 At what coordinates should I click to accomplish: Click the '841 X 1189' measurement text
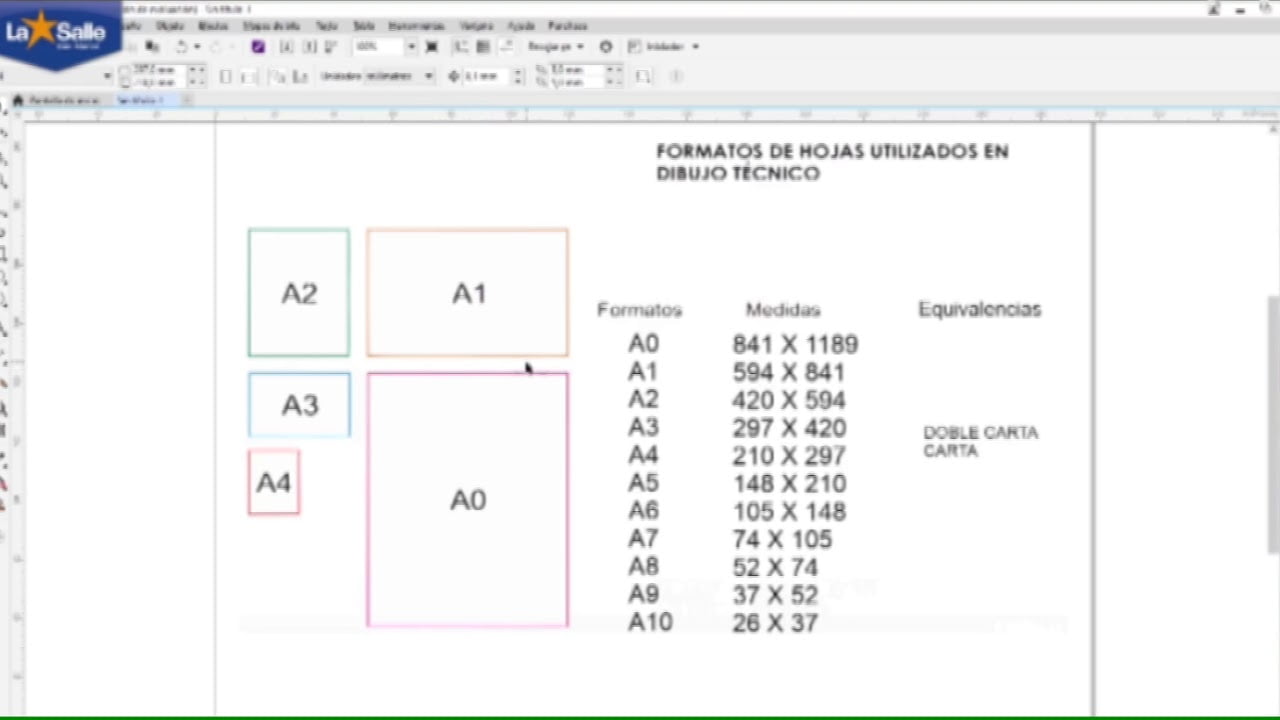click(x=795, y=345)
